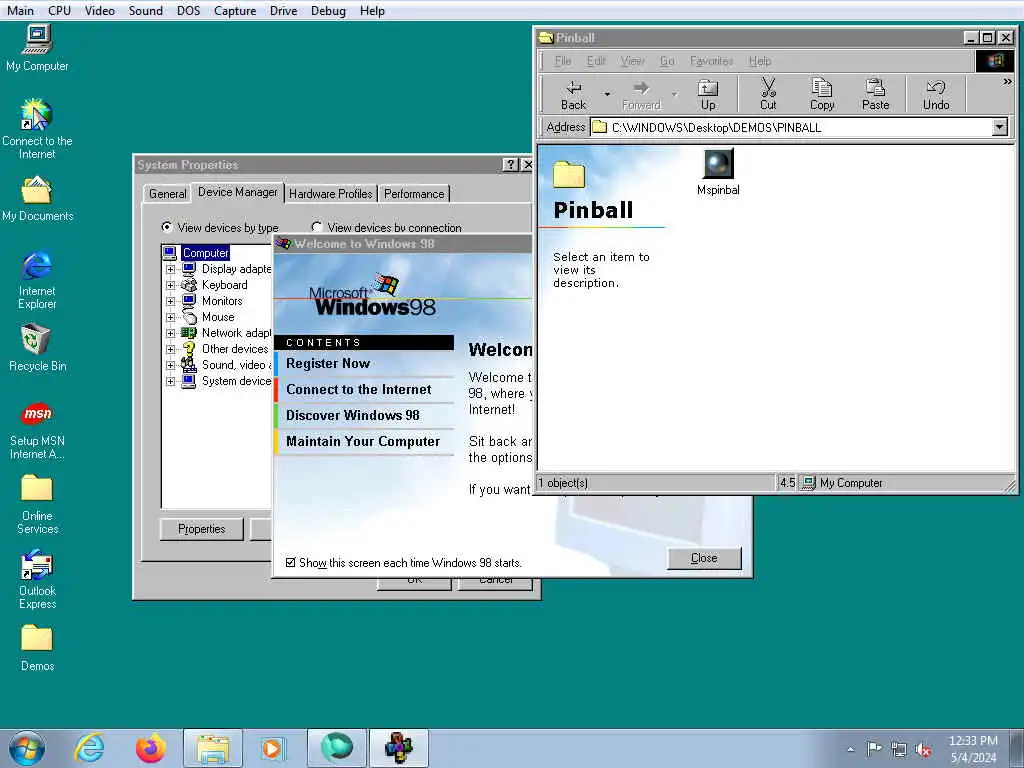Click Action Center flag tray icon

(874, 749)
